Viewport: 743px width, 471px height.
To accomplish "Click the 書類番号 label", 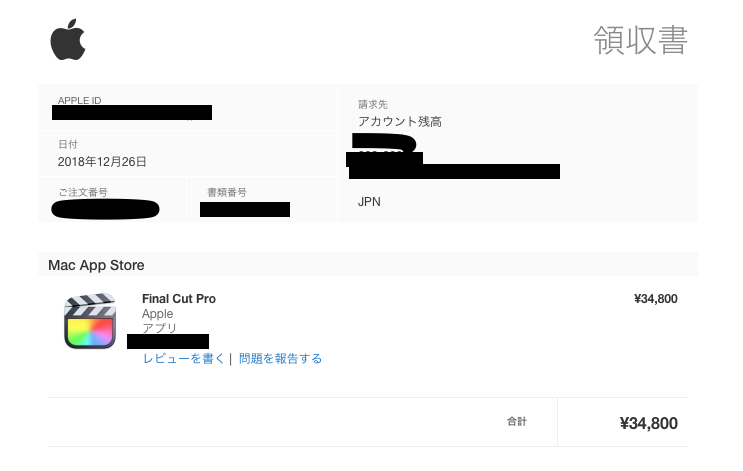I will point(226,191).
